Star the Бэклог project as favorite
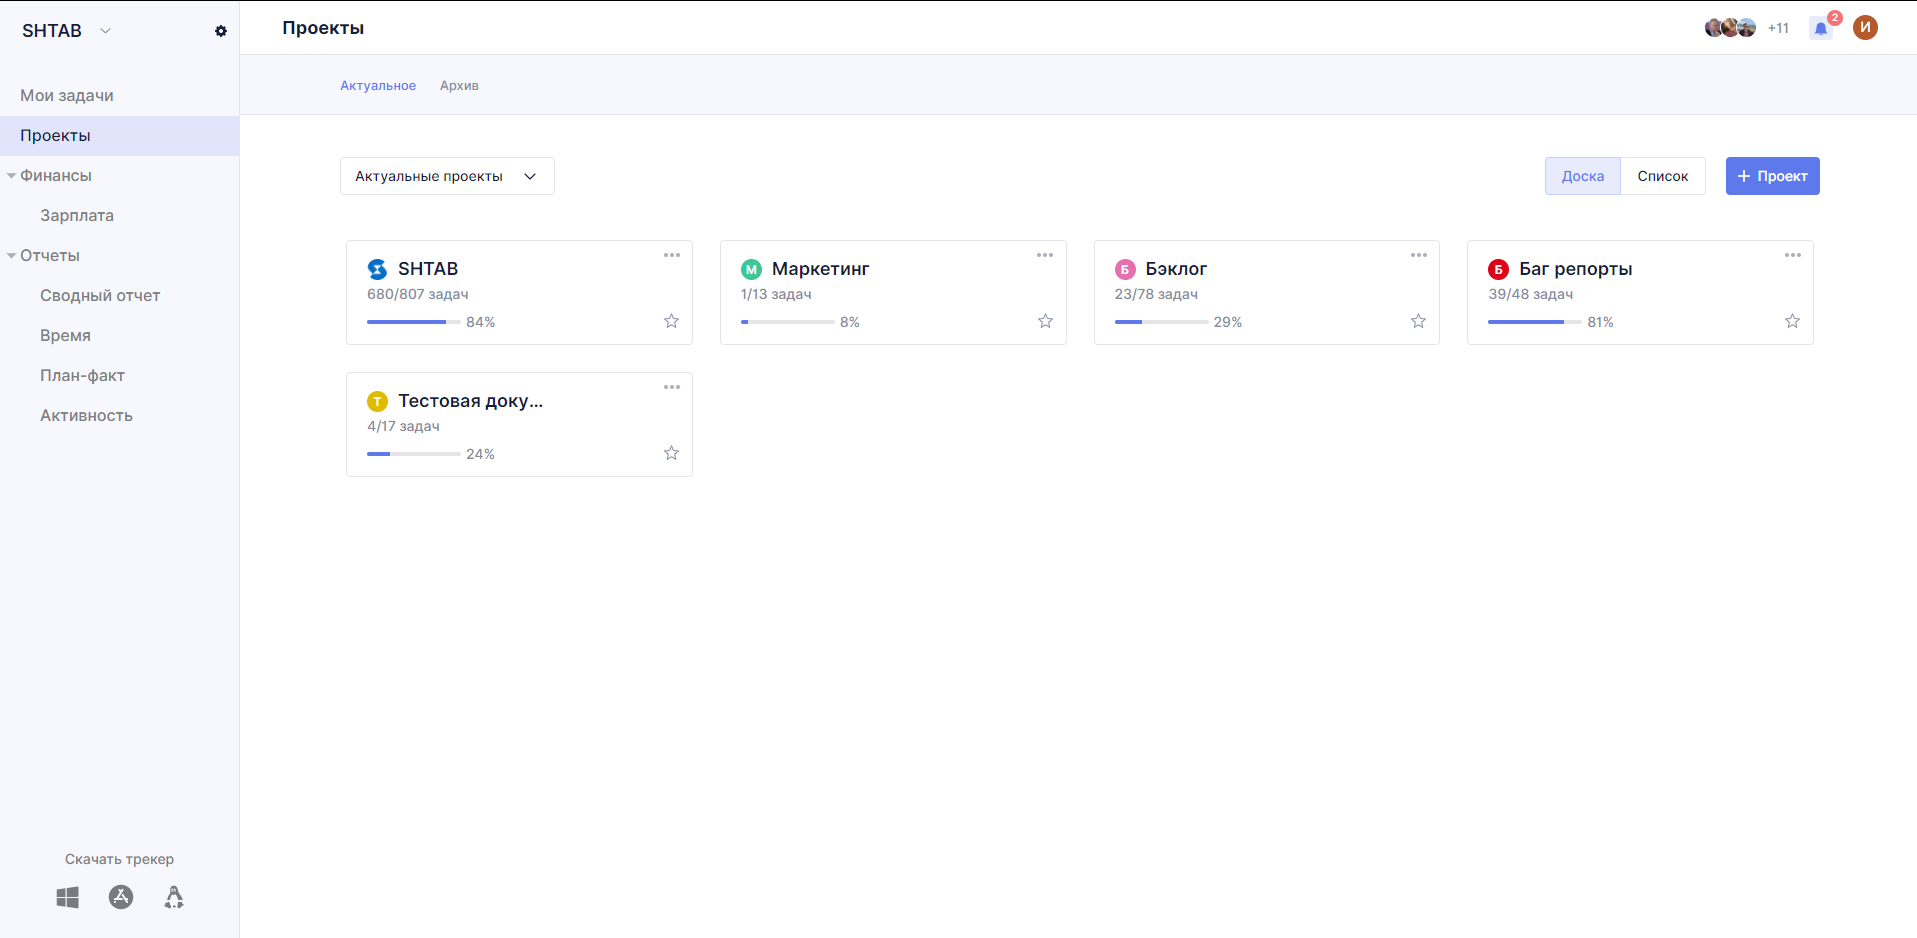 click(x=1418, y=321)
